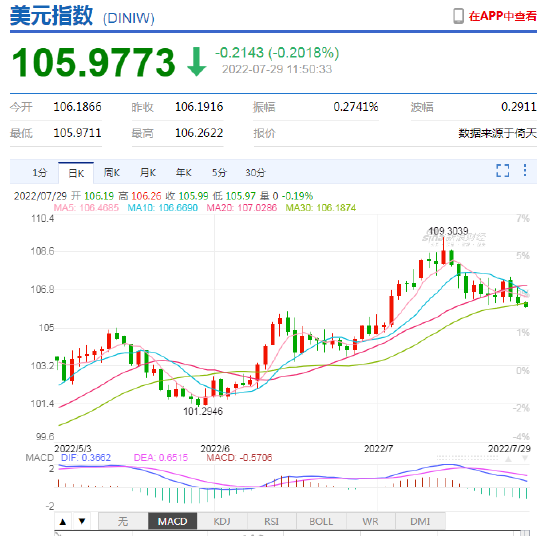Click the up triangle indicator arrow
Image resolution: width=550 pixels, height=536 pixels.
click(63, 522)
